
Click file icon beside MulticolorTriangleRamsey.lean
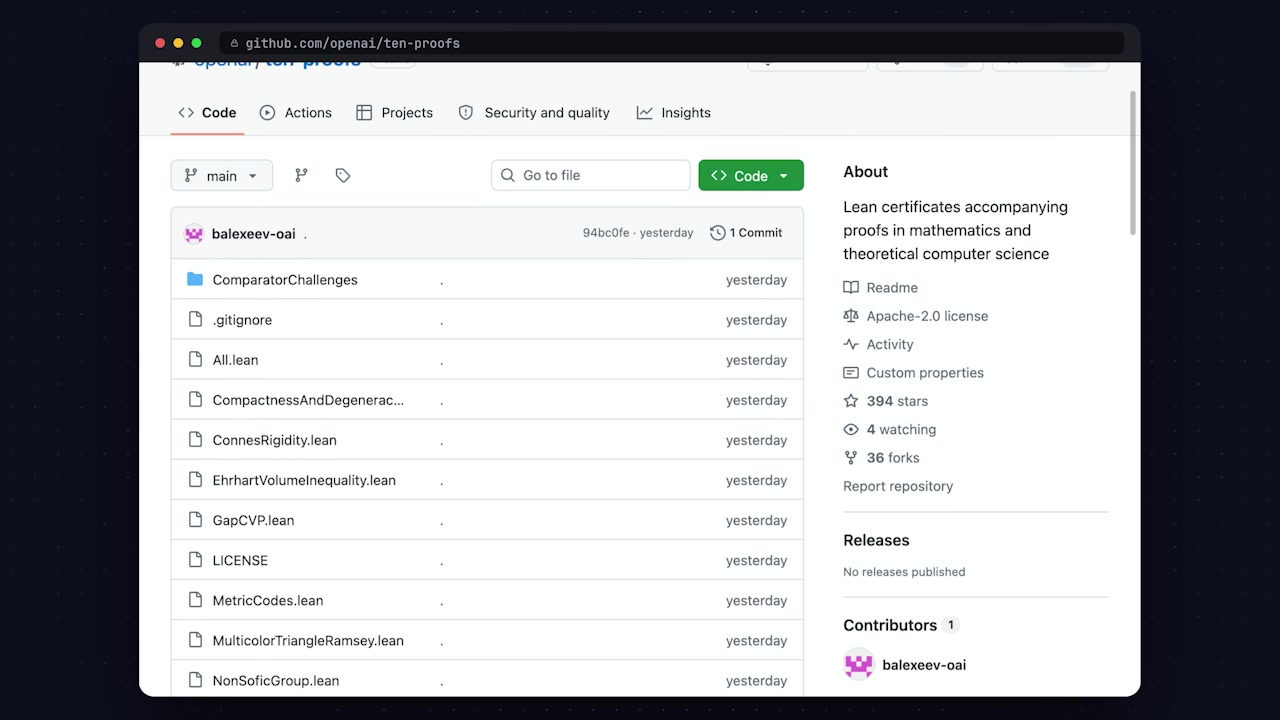click(195, 639)
